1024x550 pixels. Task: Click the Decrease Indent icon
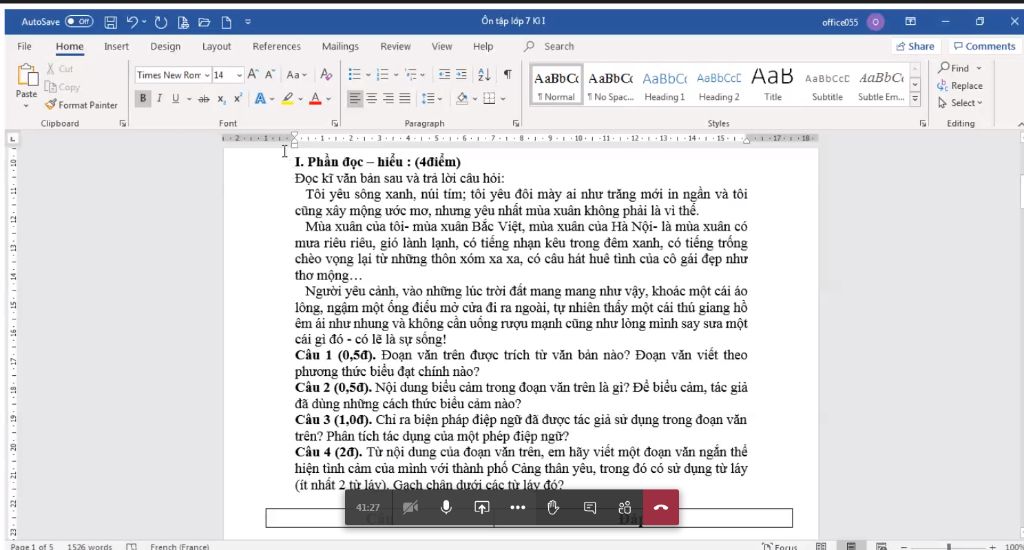pos(444,74)
